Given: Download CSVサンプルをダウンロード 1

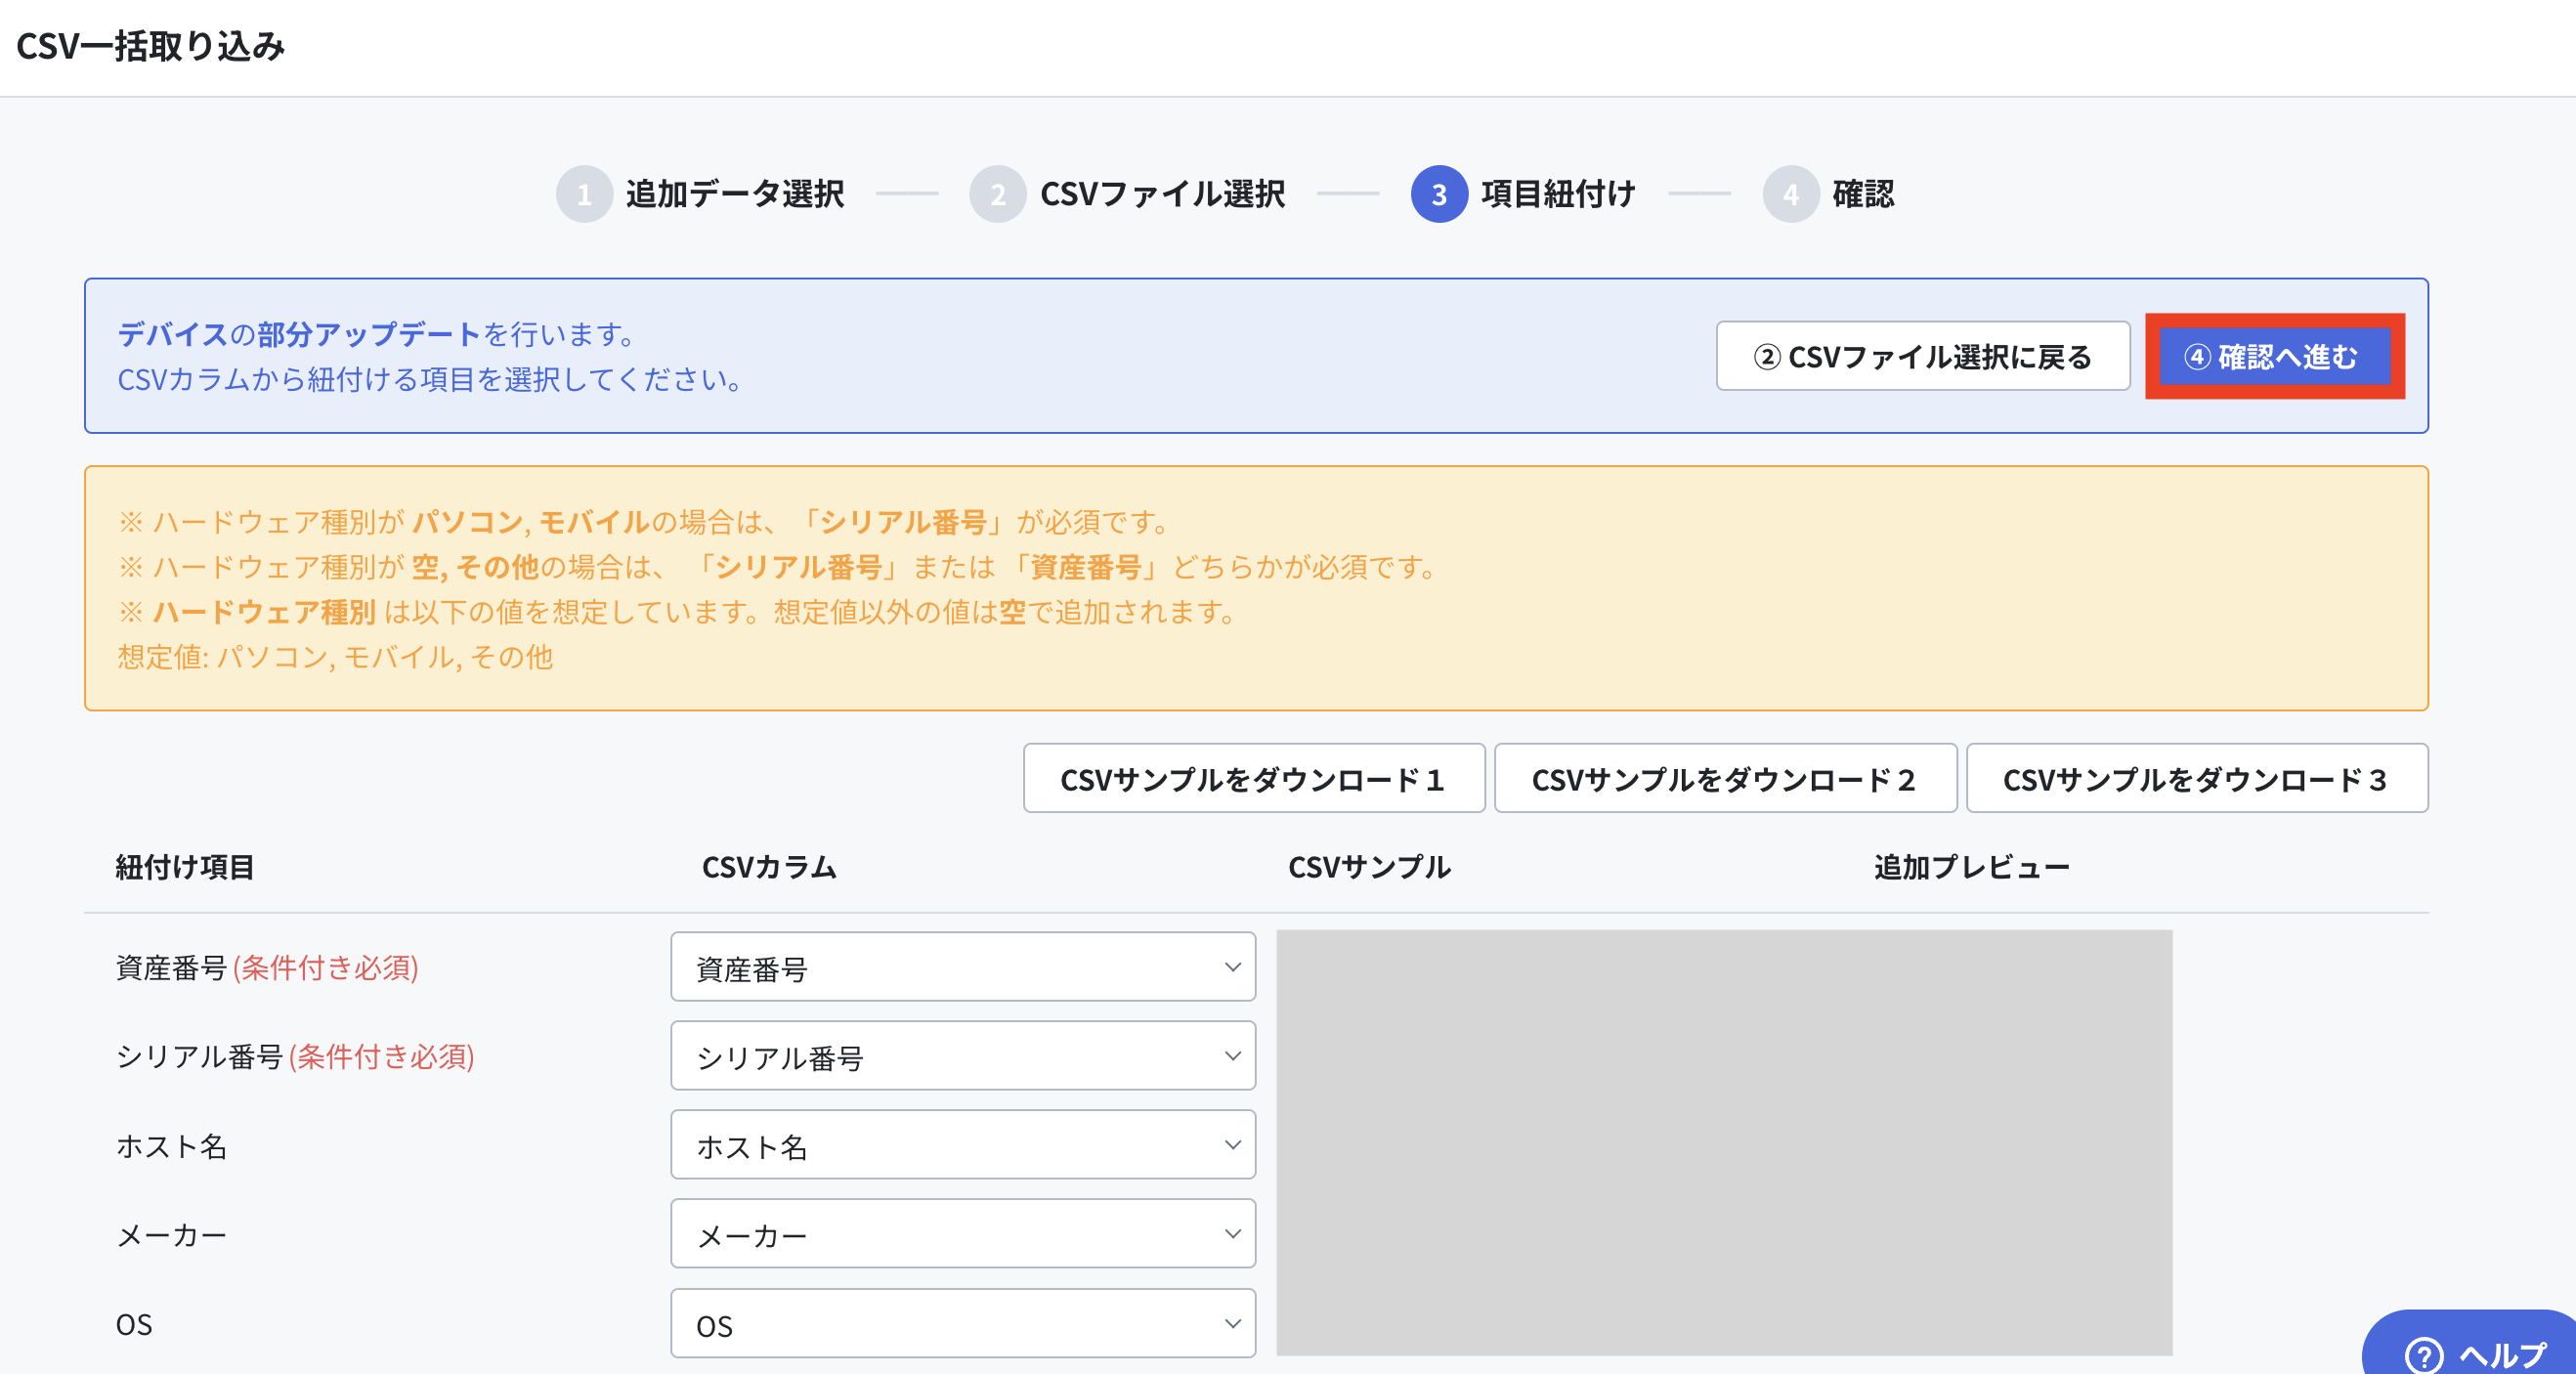Looking at the screenshot, I should pyautogui.click(x=1254, y=779).
